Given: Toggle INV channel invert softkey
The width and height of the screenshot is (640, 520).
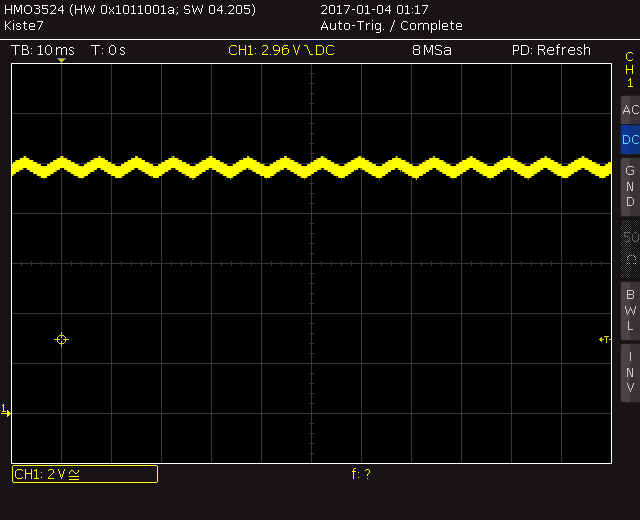Looking at the screenshot, I should (630, 373).
